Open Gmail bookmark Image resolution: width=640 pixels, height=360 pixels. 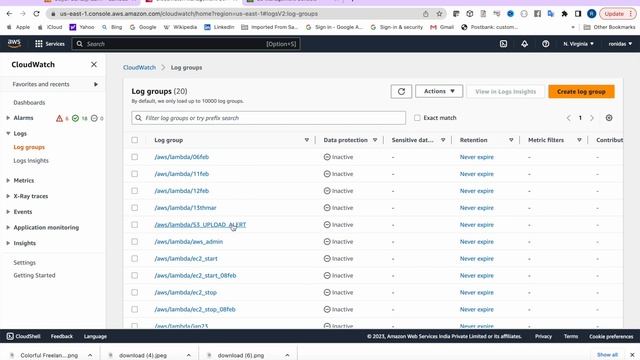tap(442, 27)
